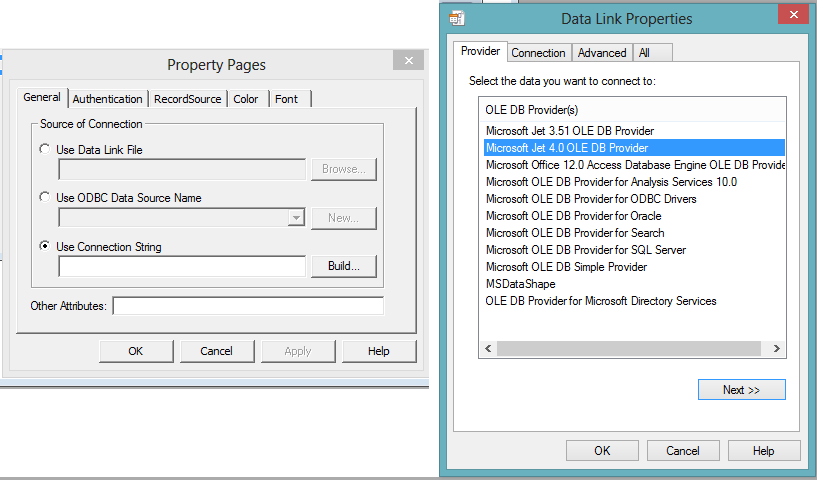The height and width of the screenshot is (480, 817).
Task: Click the provider list right scroll arrow
Action: point(776,348)
